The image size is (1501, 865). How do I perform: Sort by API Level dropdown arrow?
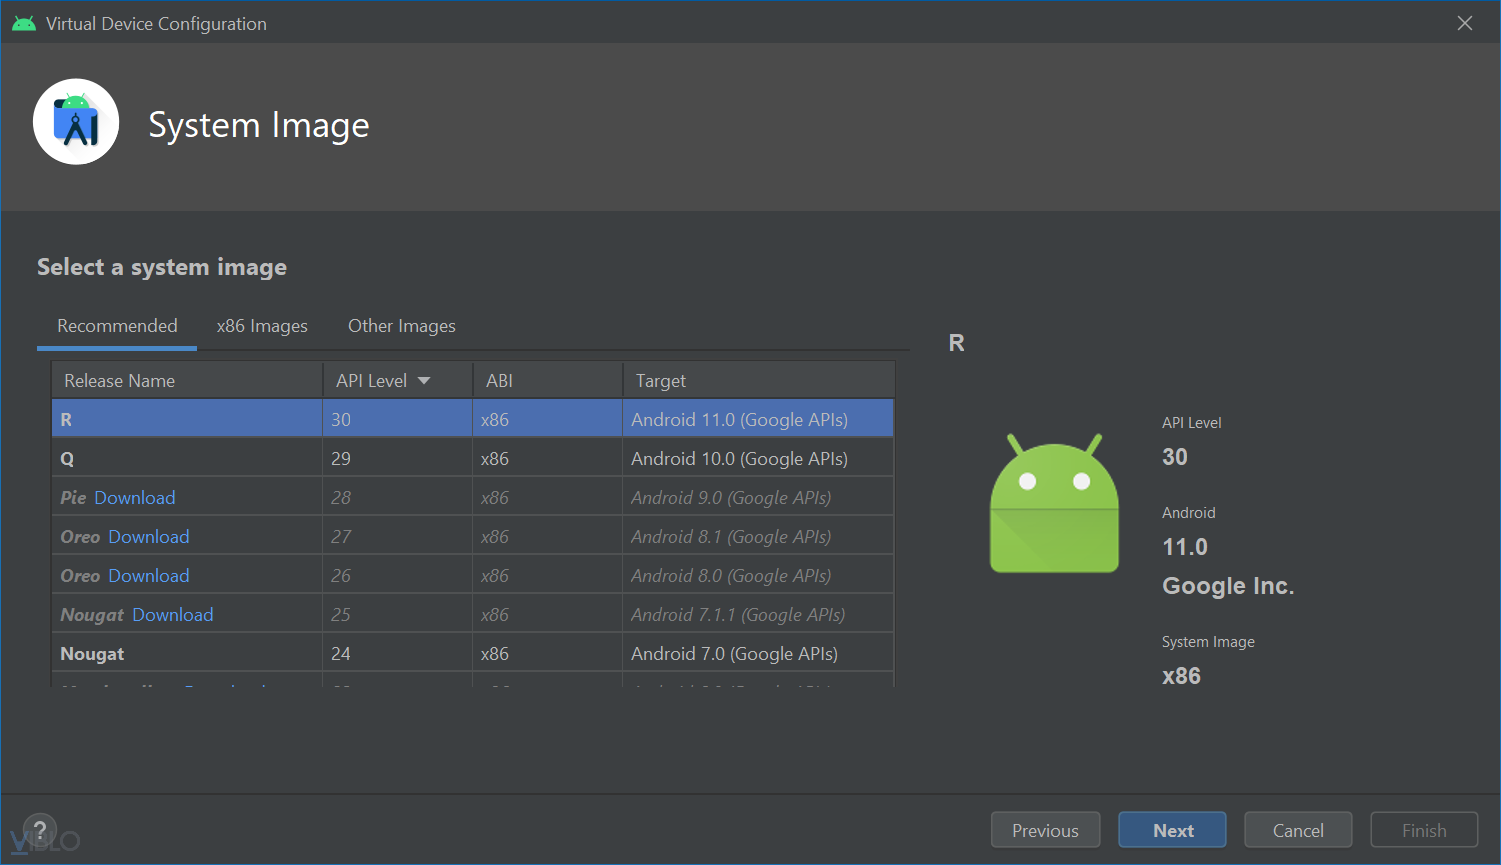coord(424,381)
